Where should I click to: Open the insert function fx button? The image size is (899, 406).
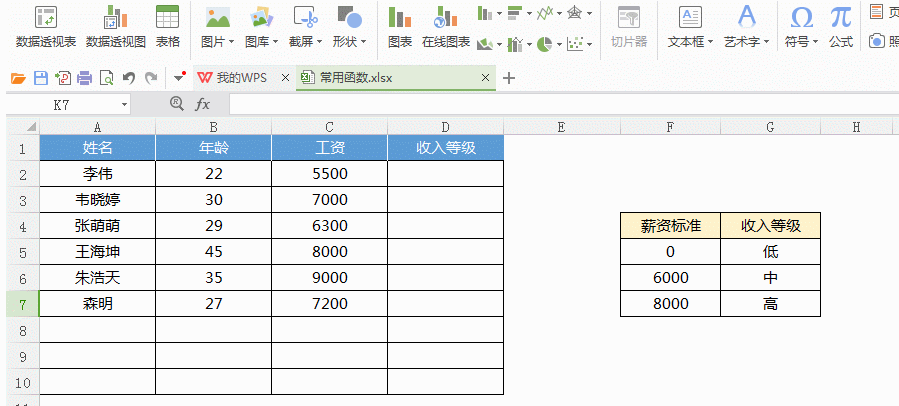[x=202, y=104]
